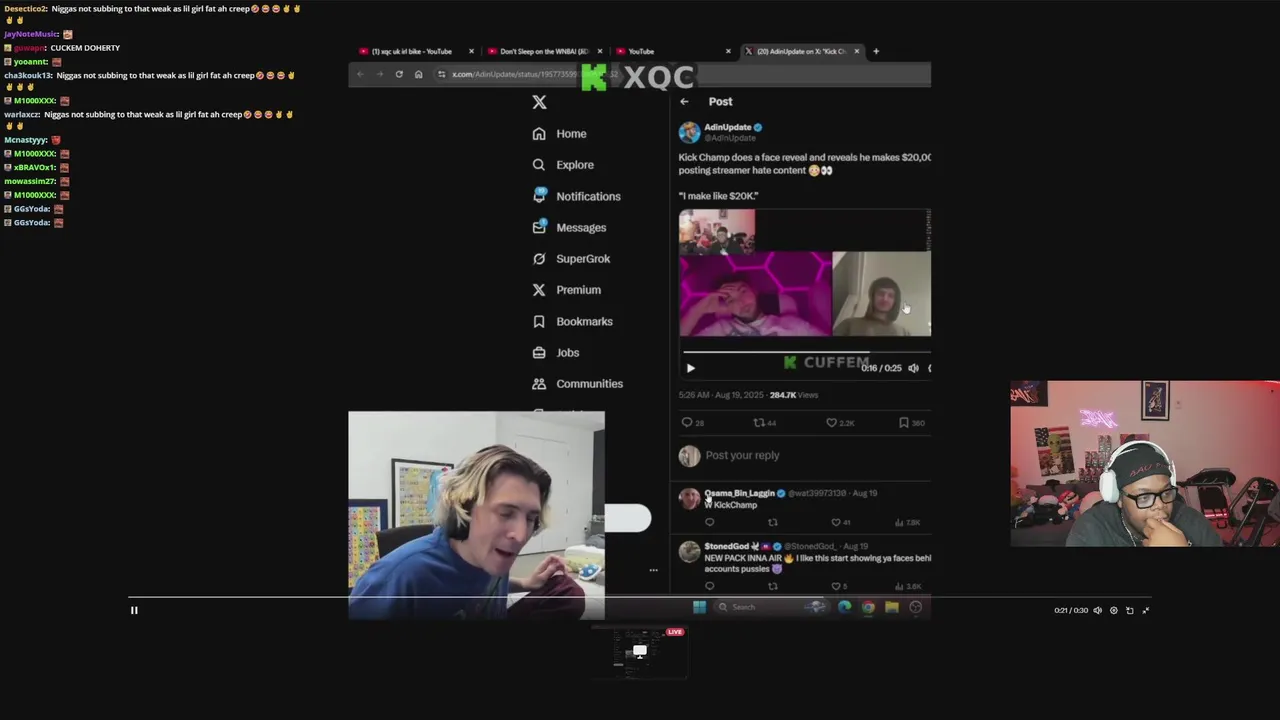Reload the browser page
The height and width of the screenshot is (720, 1280).
(x=399, y=74)
